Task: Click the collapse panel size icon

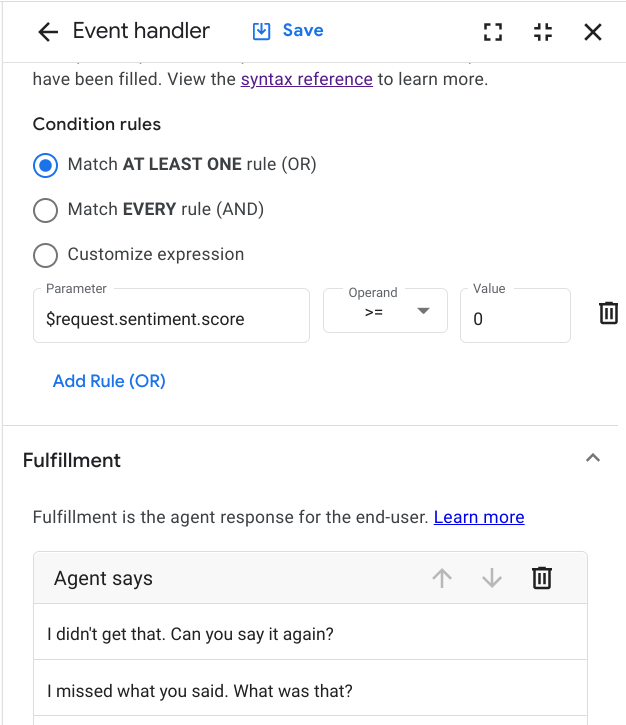Action: coord(543,32)
